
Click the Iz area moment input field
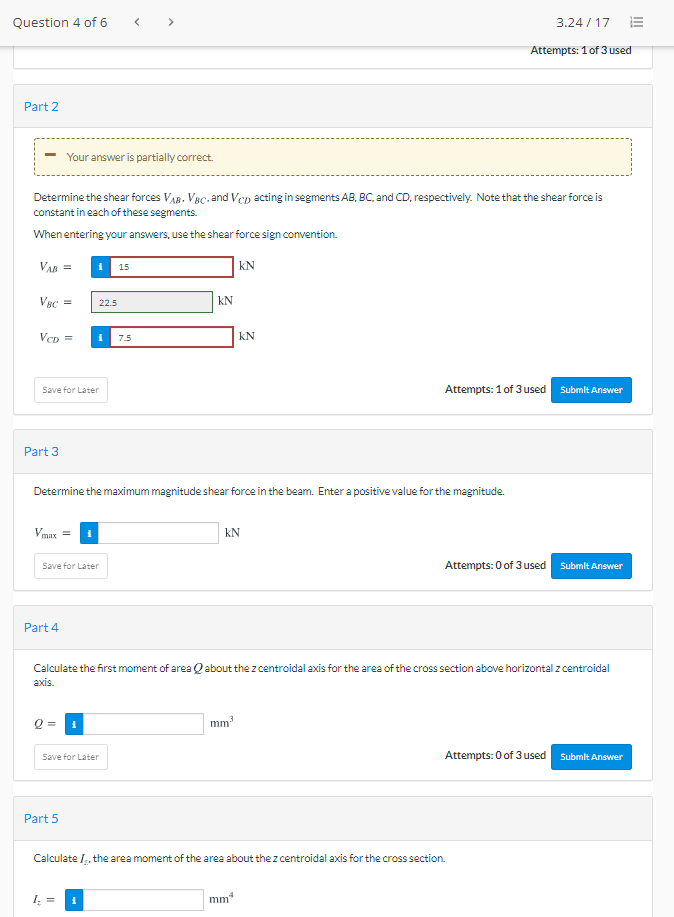tap(144, 900)
